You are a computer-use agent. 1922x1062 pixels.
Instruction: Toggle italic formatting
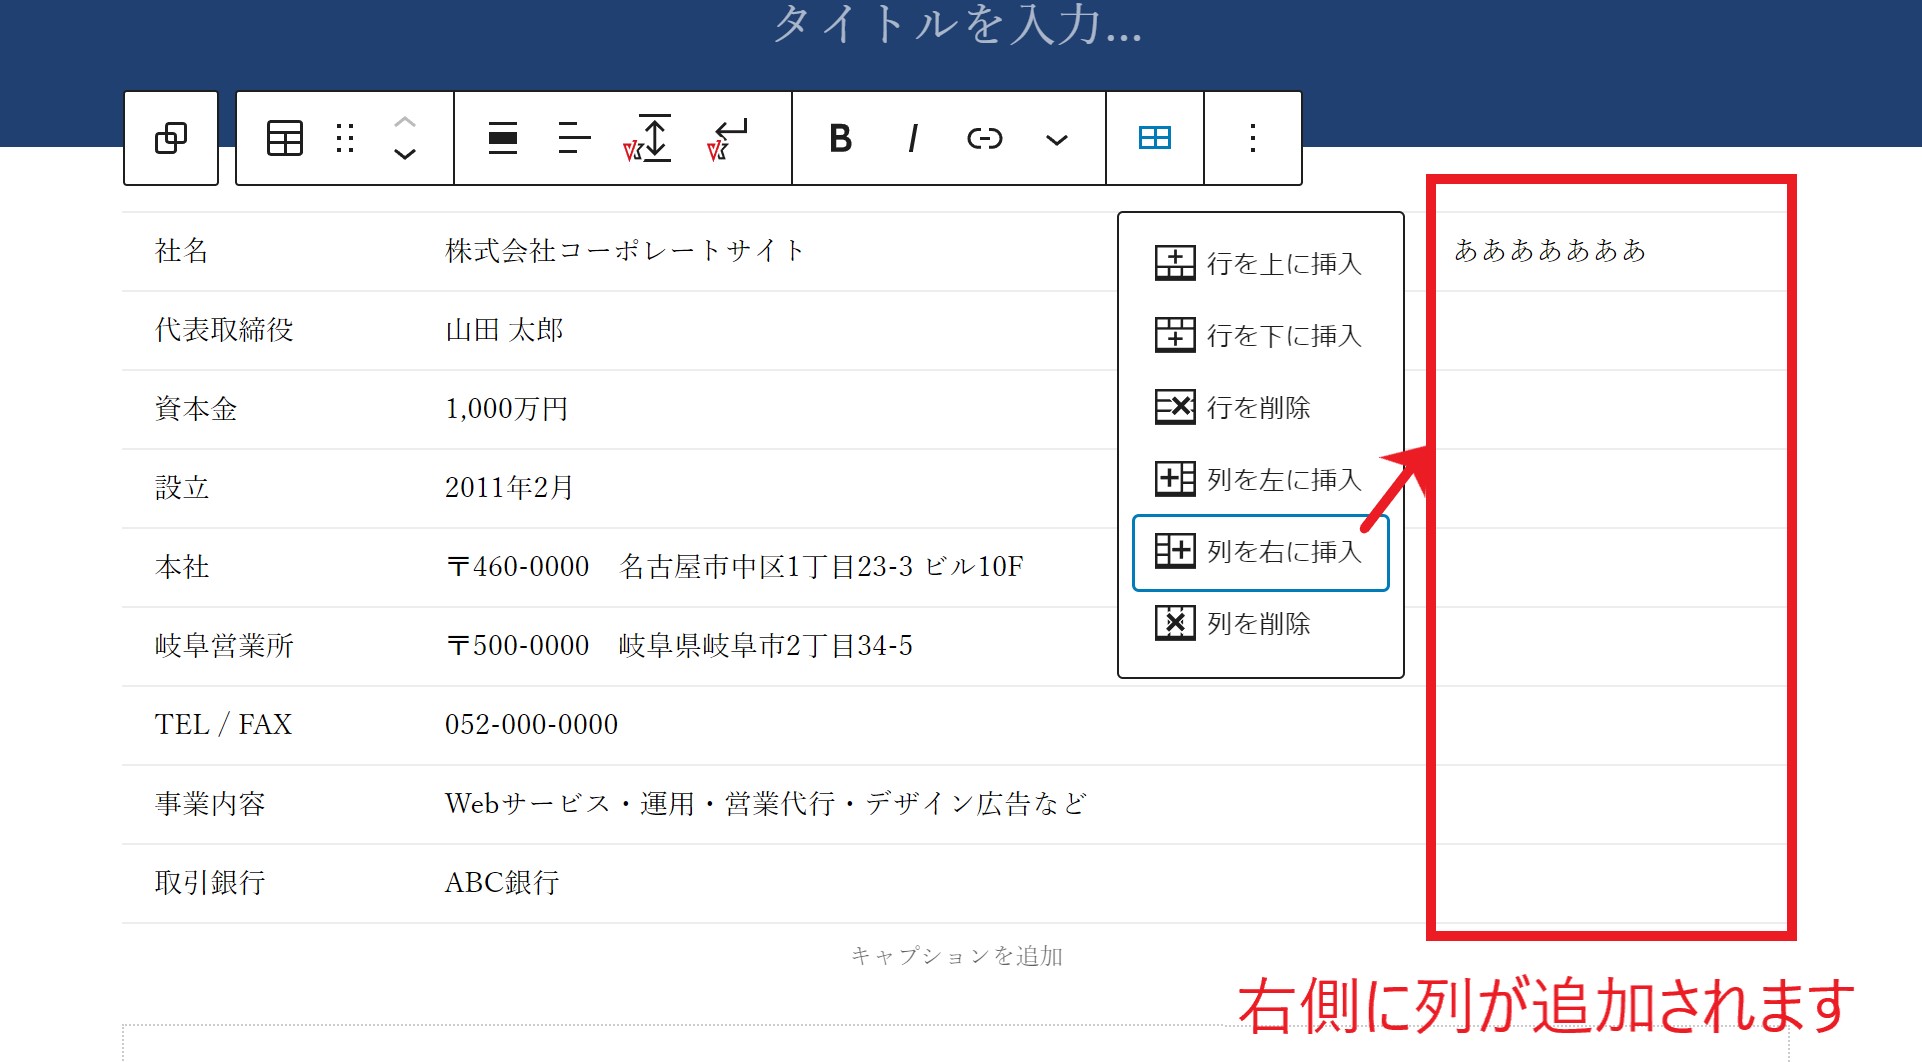(912, 138)
